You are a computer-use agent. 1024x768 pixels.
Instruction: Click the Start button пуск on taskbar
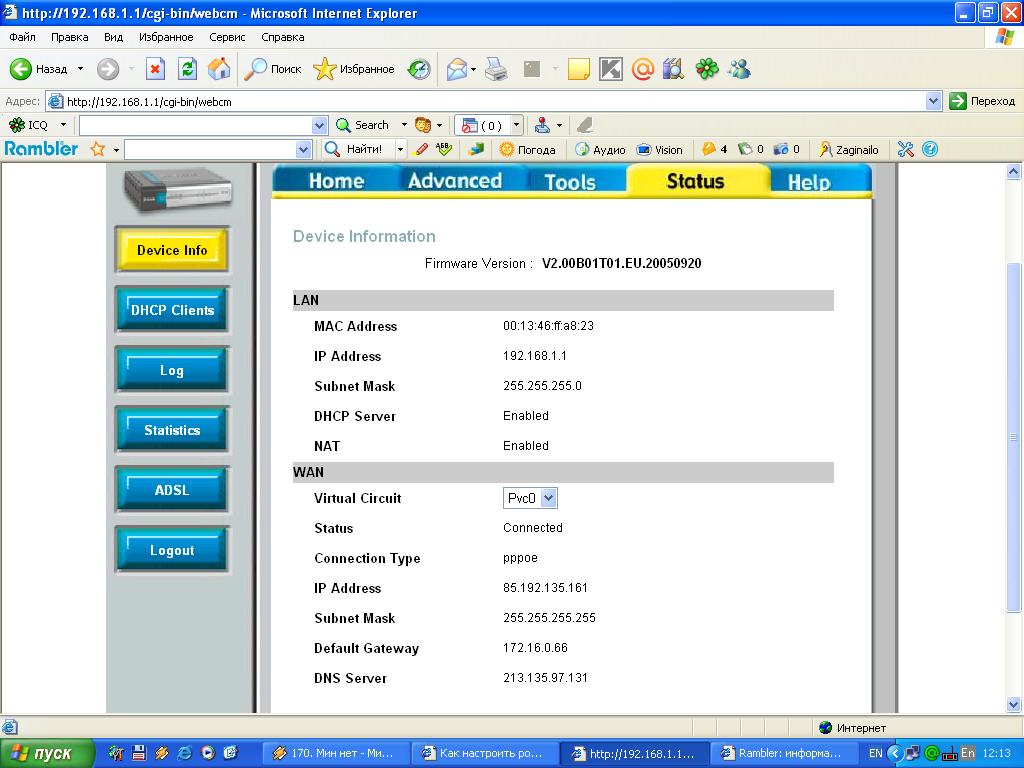pyautogui.click(x=47, y=753)
